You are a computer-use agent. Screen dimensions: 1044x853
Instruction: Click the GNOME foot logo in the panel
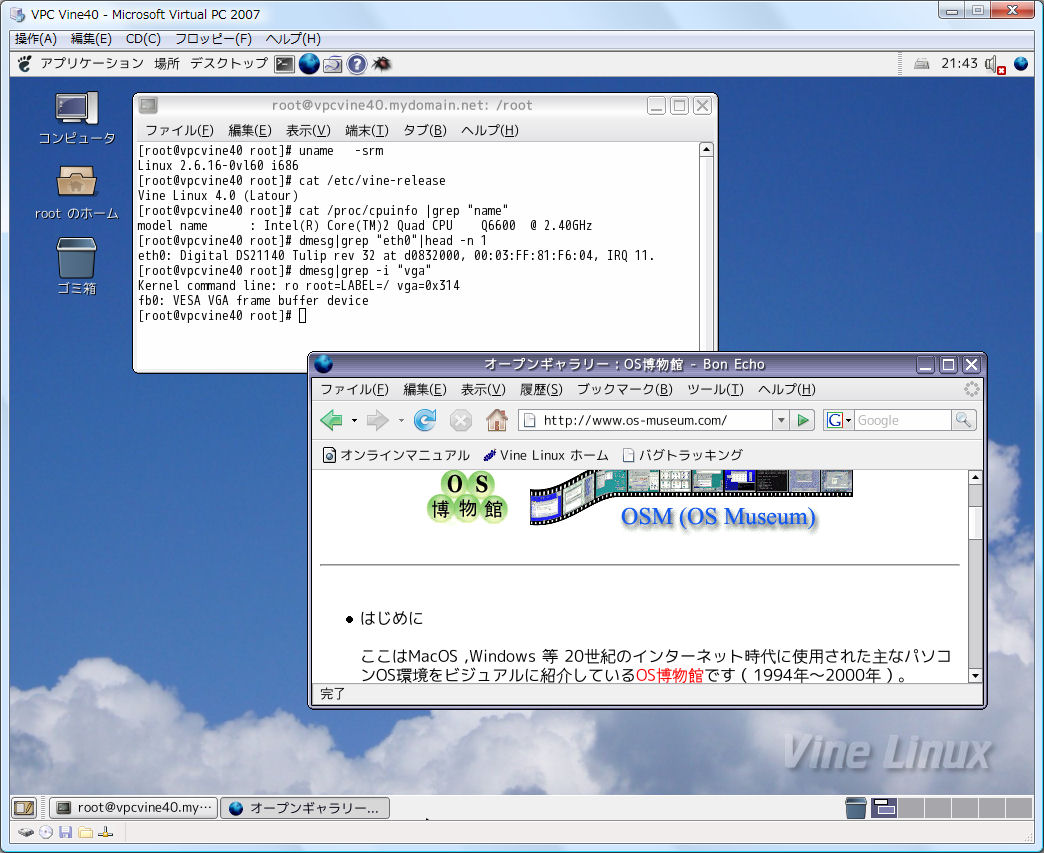coord(25,64)
